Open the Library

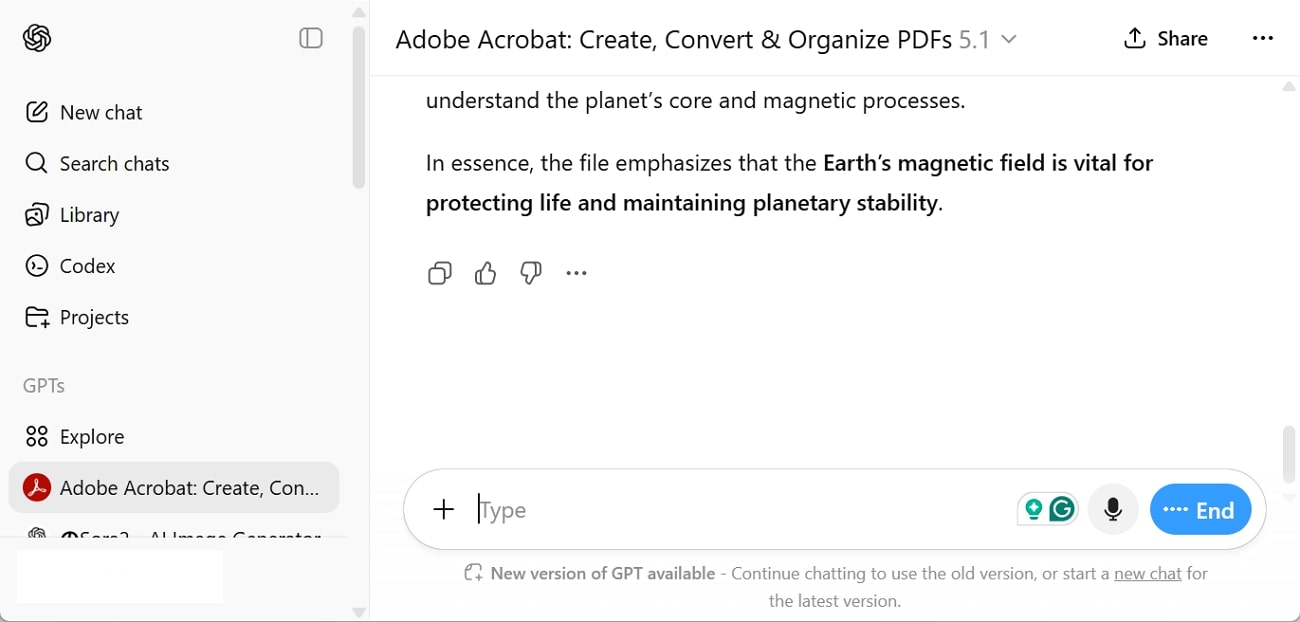pyautogui.click(x=89, y=214)
